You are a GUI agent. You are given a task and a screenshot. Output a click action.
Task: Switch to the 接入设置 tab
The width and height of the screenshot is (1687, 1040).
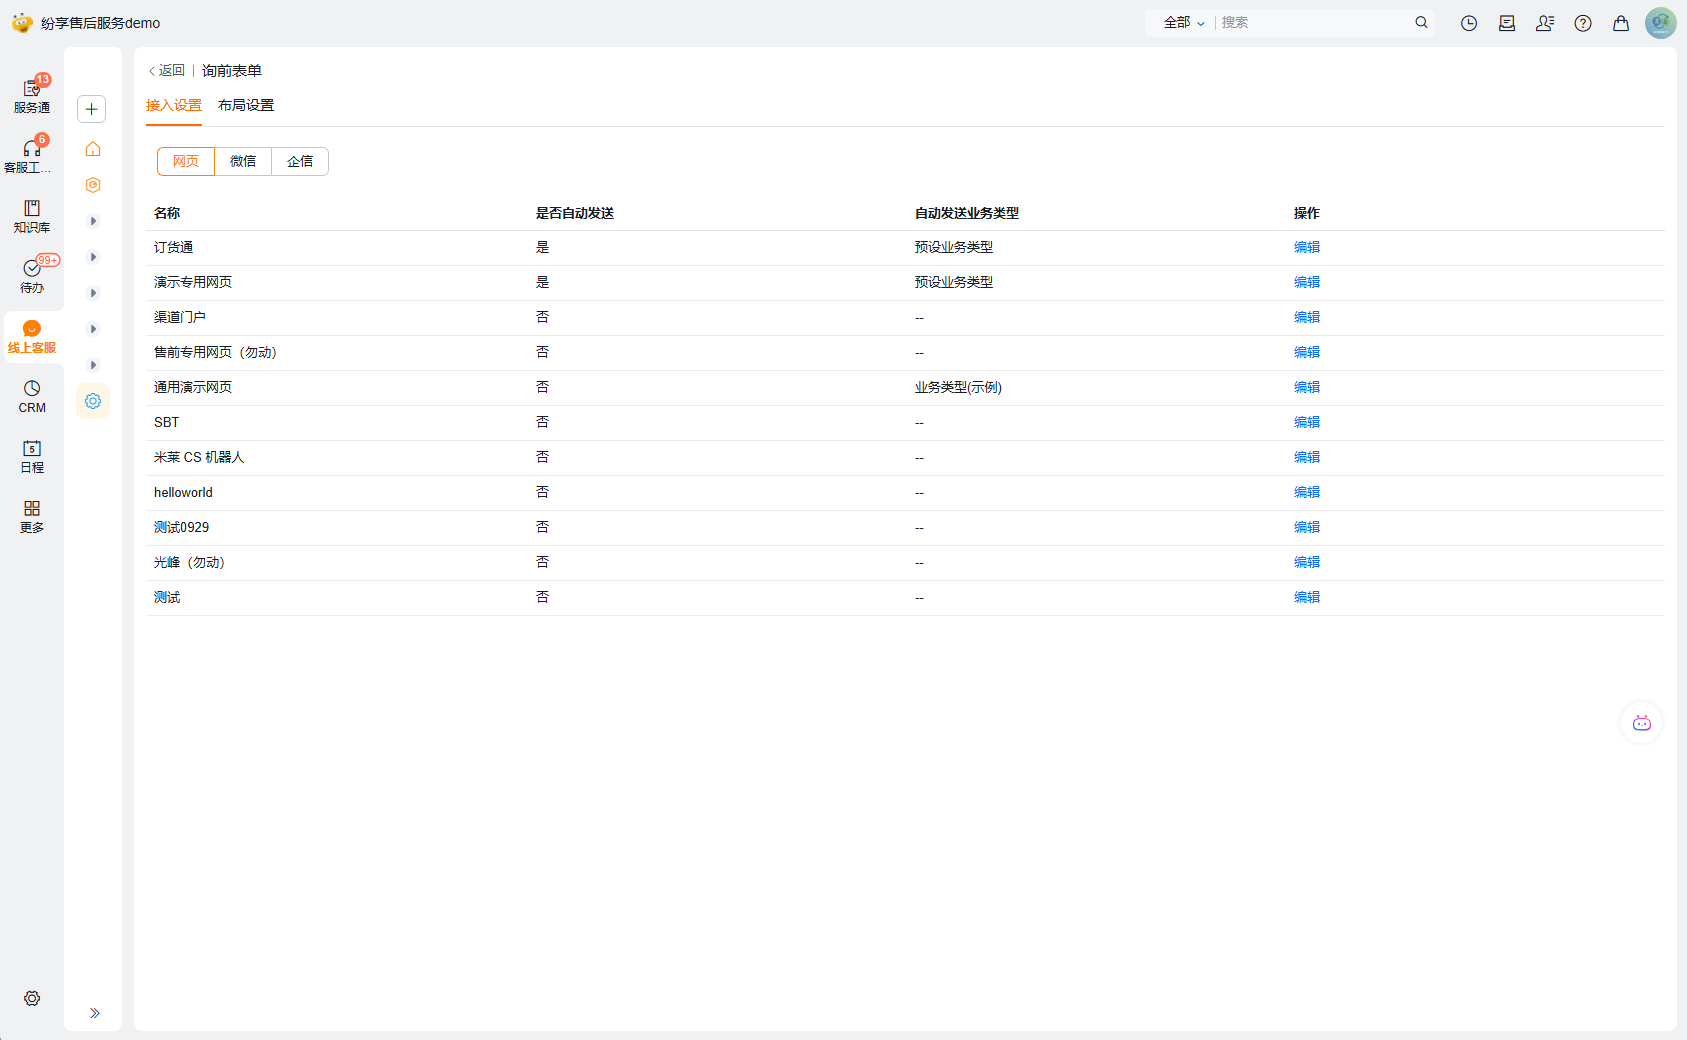174,106
